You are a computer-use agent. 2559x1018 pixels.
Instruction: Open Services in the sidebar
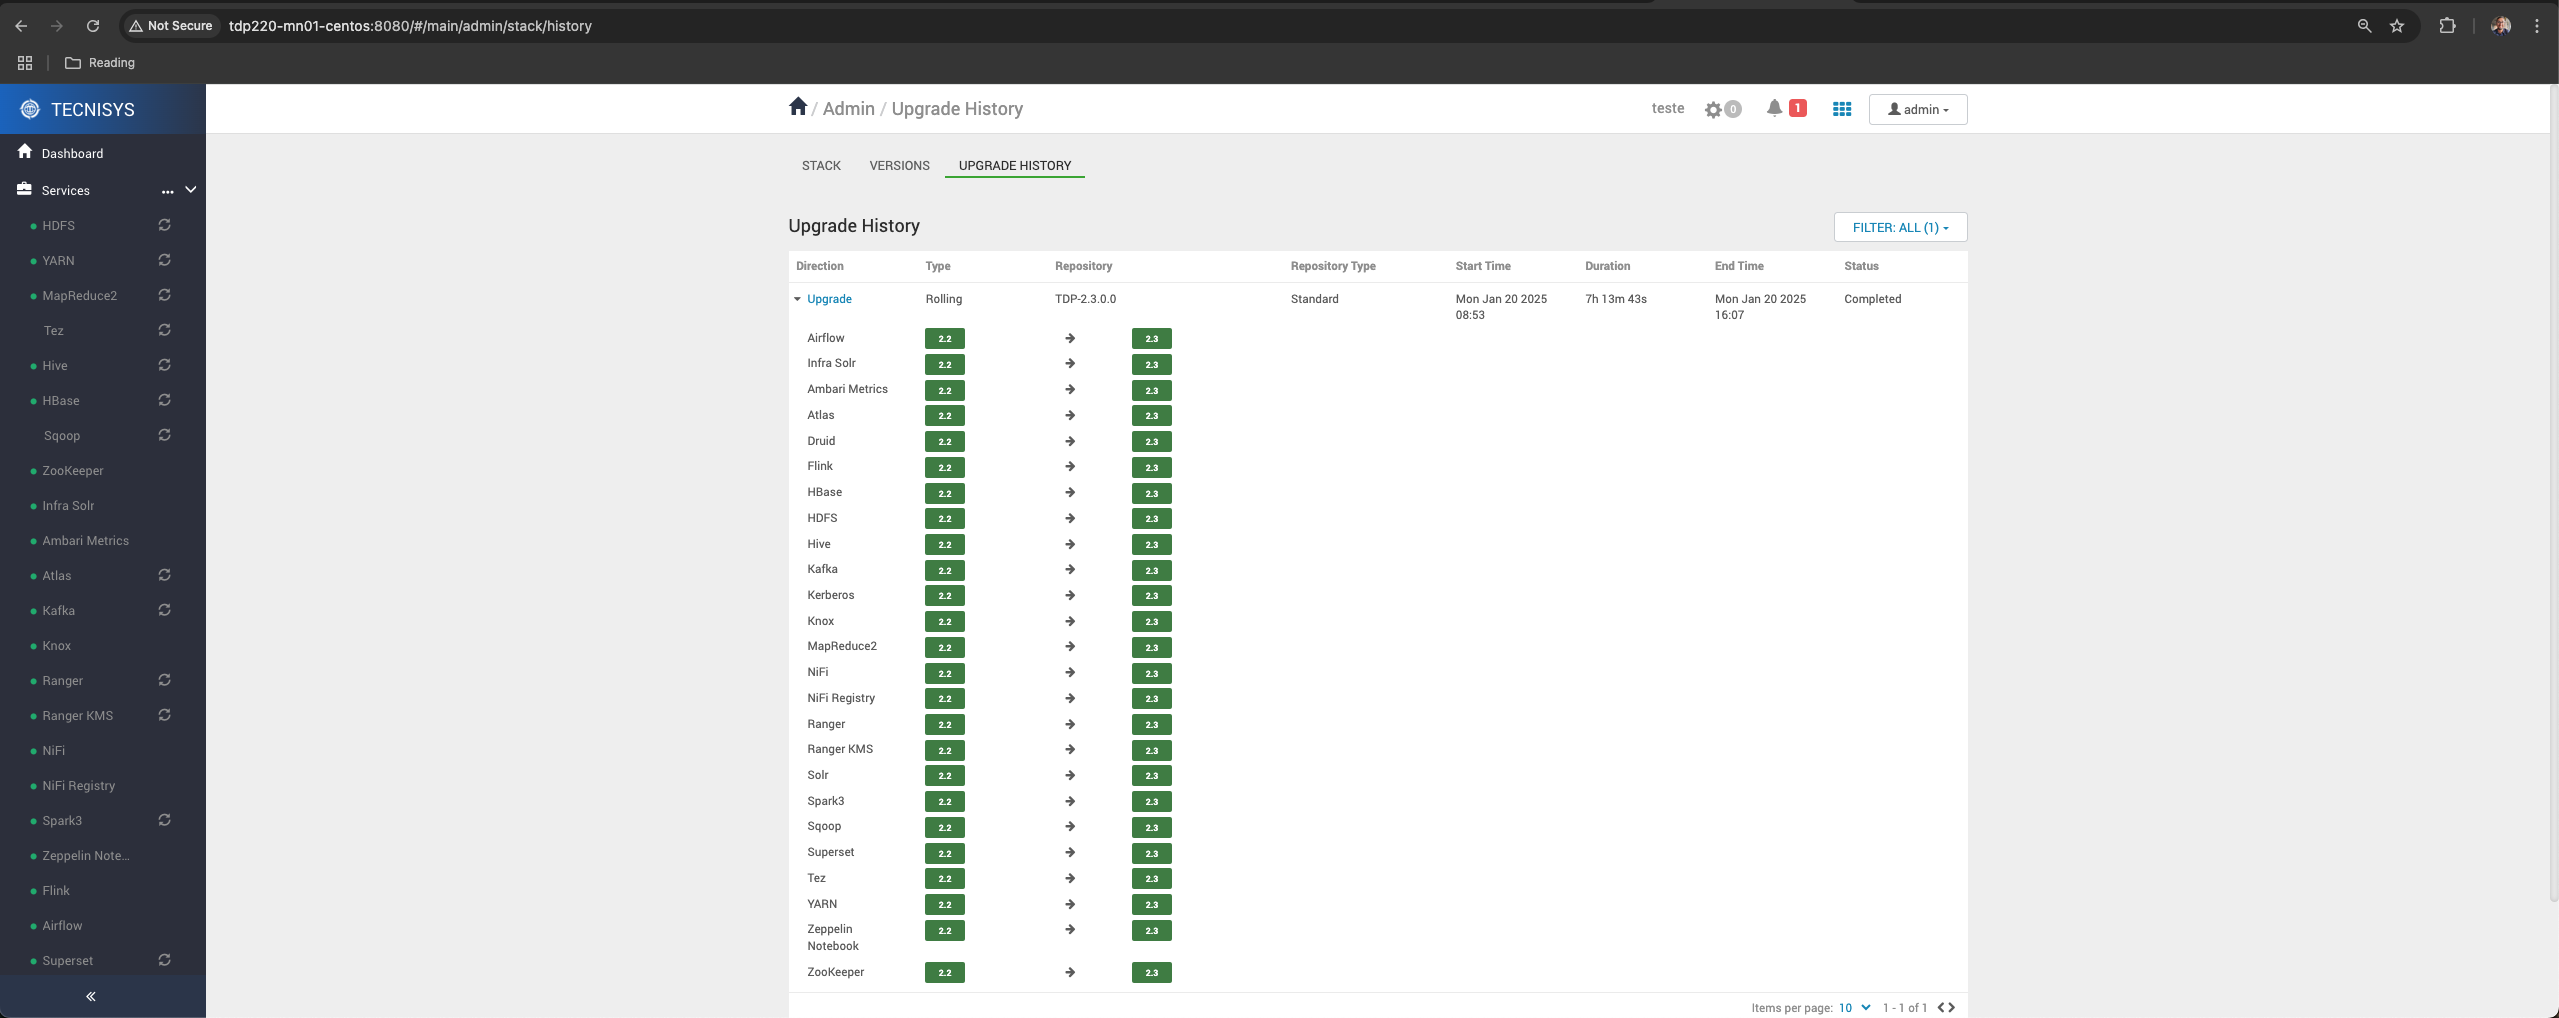[66, 190]
